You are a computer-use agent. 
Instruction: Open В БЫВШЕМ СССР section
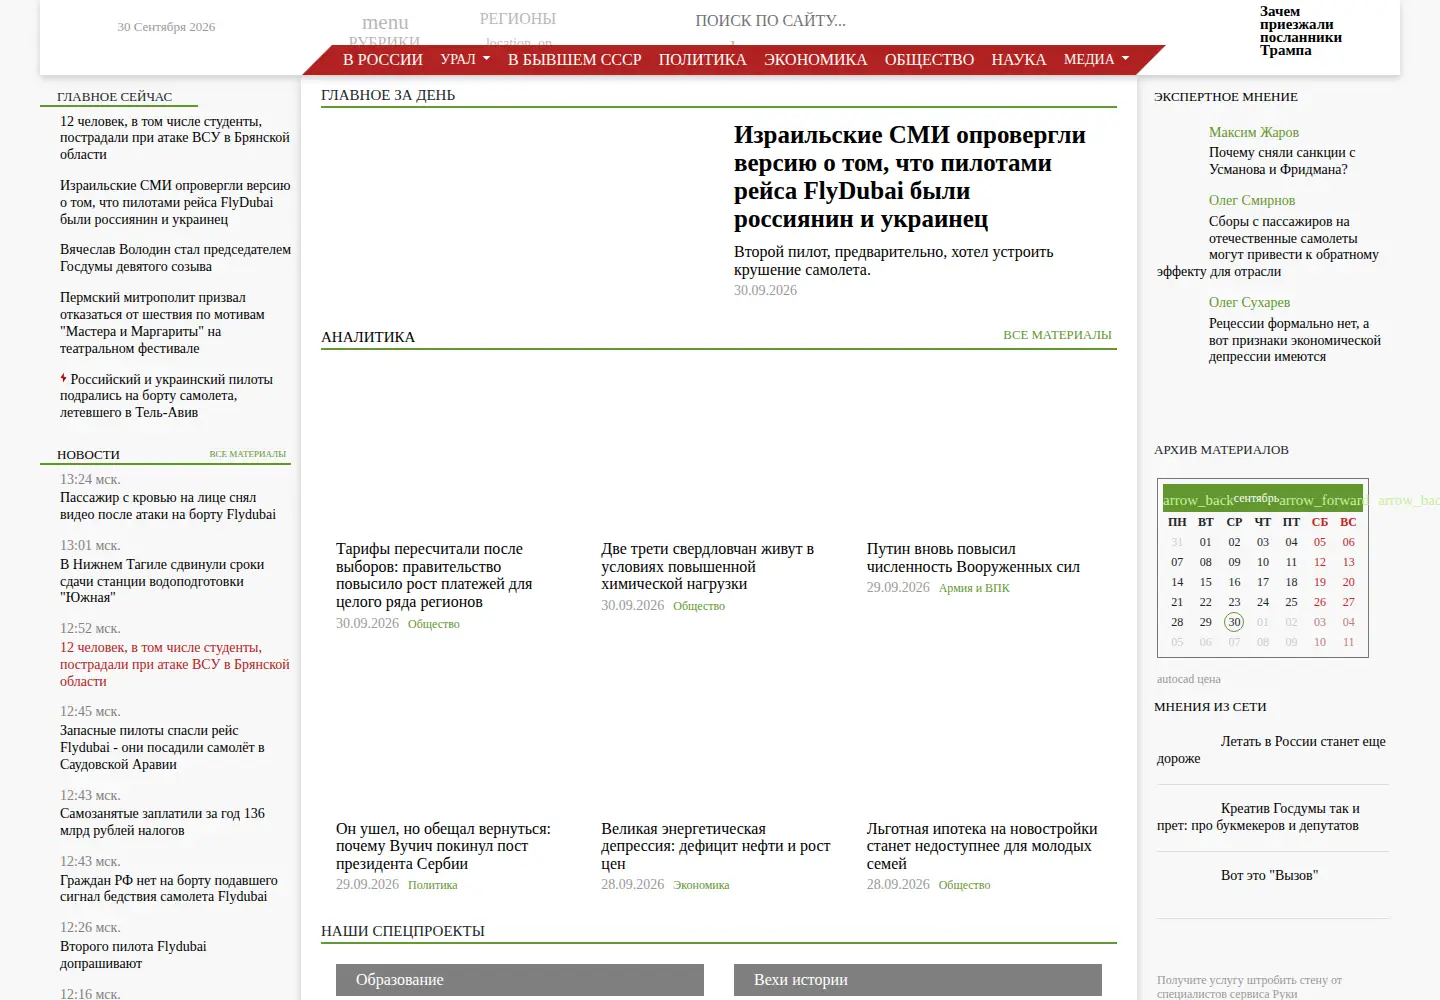tap(574, 59)
